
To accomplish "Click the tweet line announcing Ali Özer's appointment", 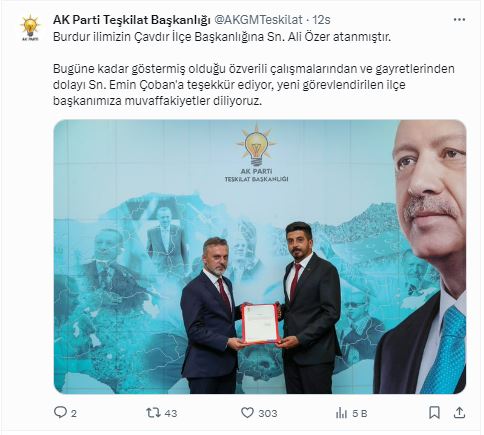I will pos(222,37).
